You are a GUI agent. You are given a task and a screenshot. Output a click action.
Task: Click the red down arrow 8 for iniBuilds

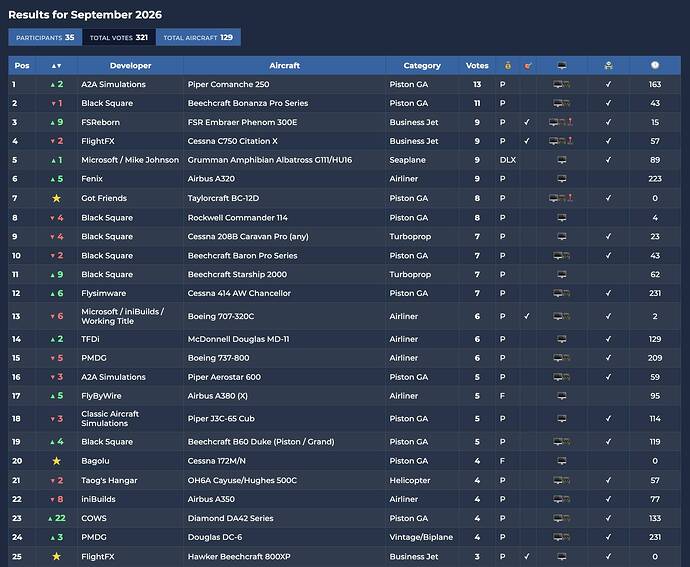pyautogui.click(x=57, y=499)
